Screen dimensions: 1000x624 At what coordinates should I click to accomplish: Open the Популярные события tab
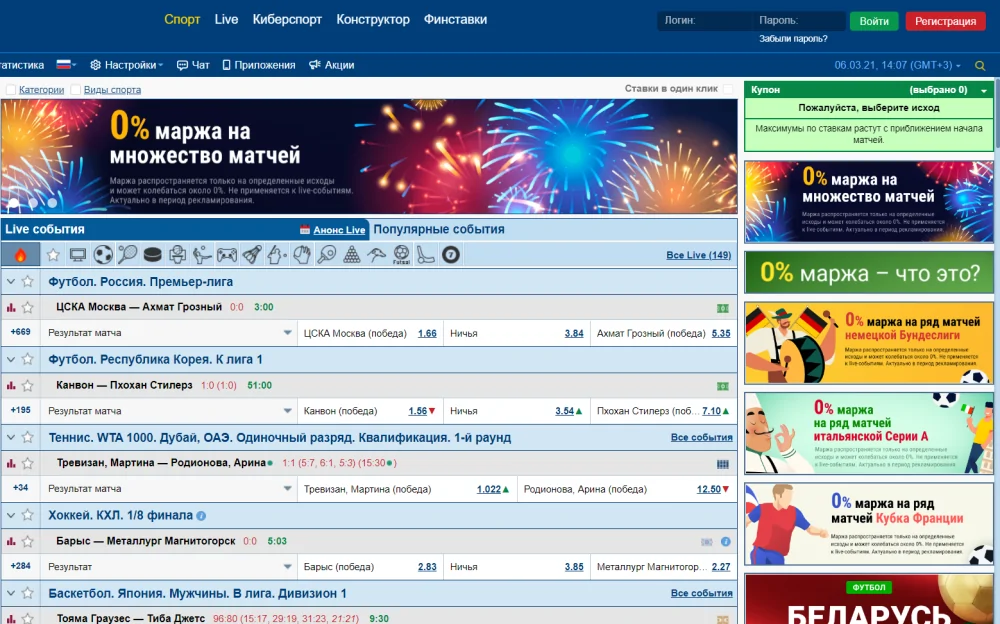(x=439, y=229)
